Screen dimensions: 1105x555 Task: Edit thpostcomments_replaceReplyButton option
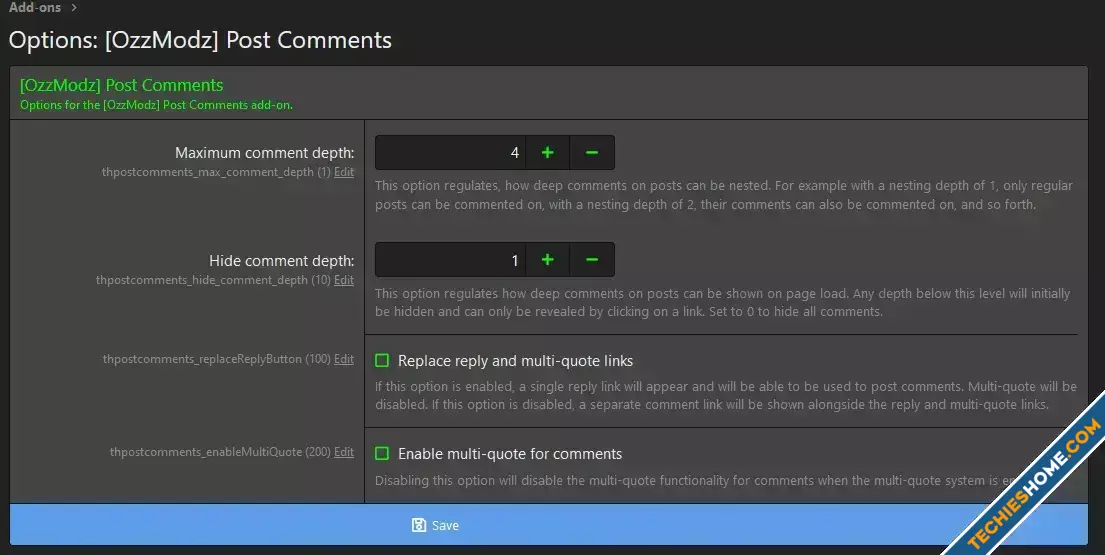(344, 359)
